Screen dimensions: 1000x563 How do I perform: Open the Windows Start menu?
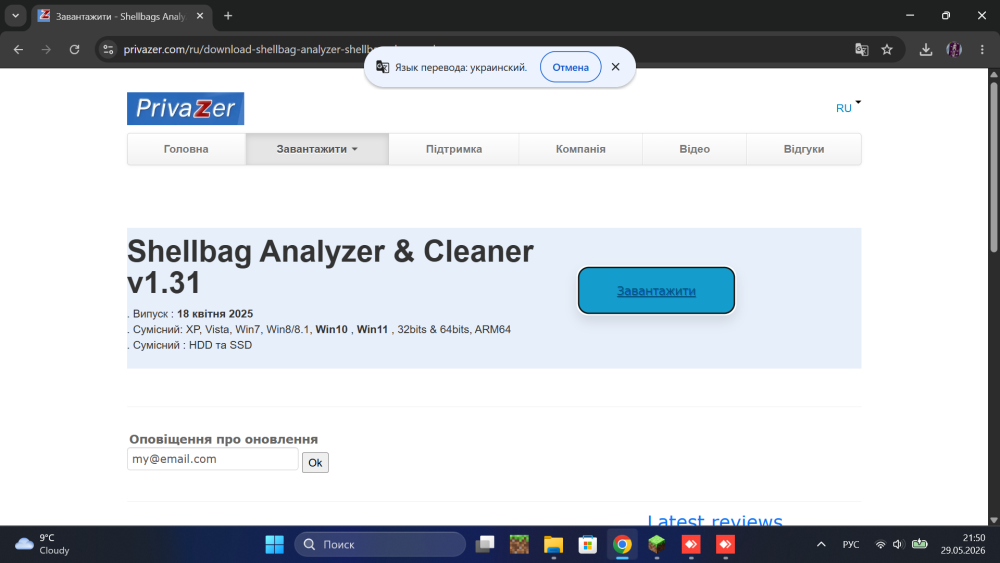(274, 545)
